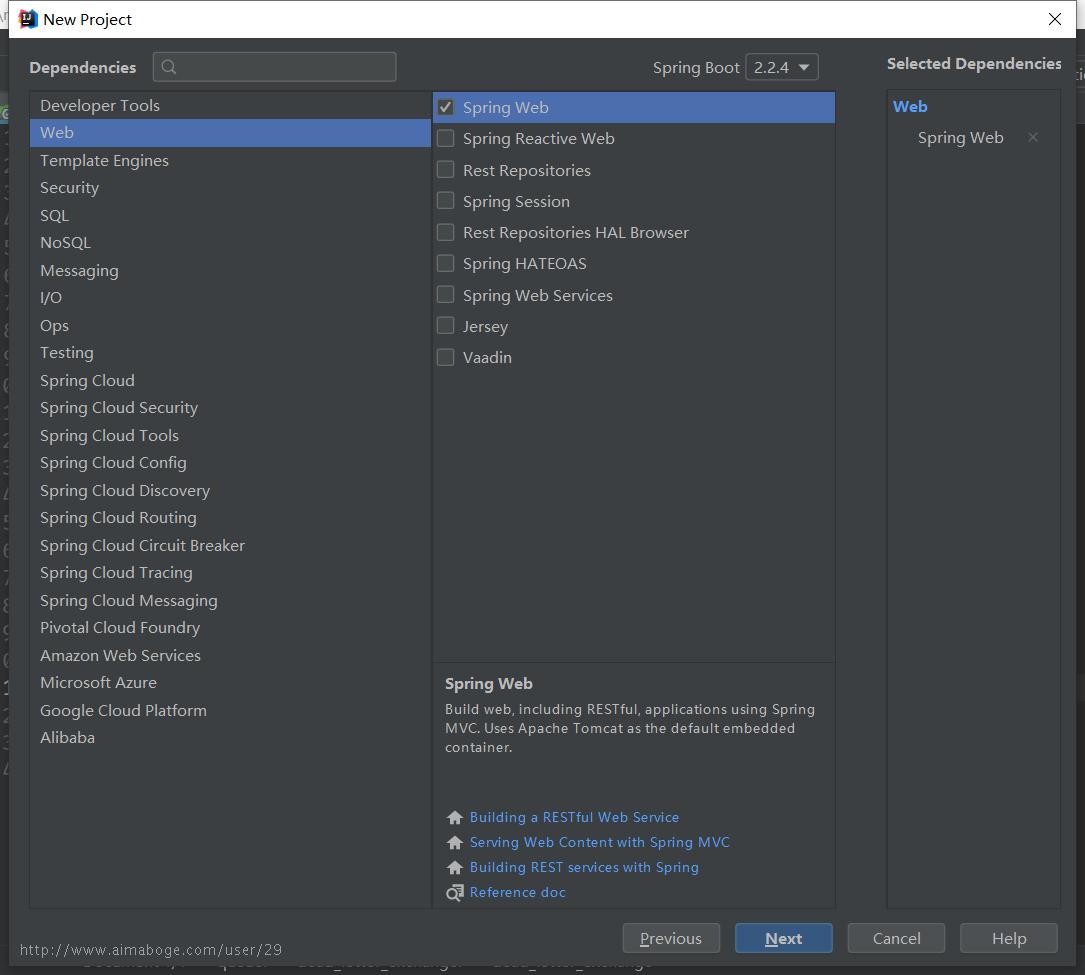This screenshot has height=975, width=1085.
Task: Enable Rest Repositories HAL Browser
Action: 446,232
